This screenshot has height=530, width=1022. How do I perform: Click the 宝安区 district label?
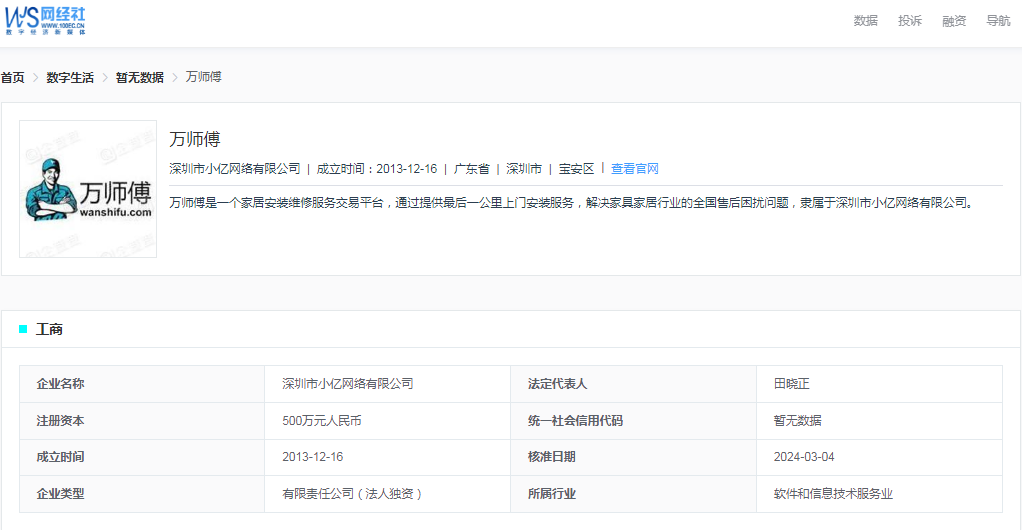point(576,168)
